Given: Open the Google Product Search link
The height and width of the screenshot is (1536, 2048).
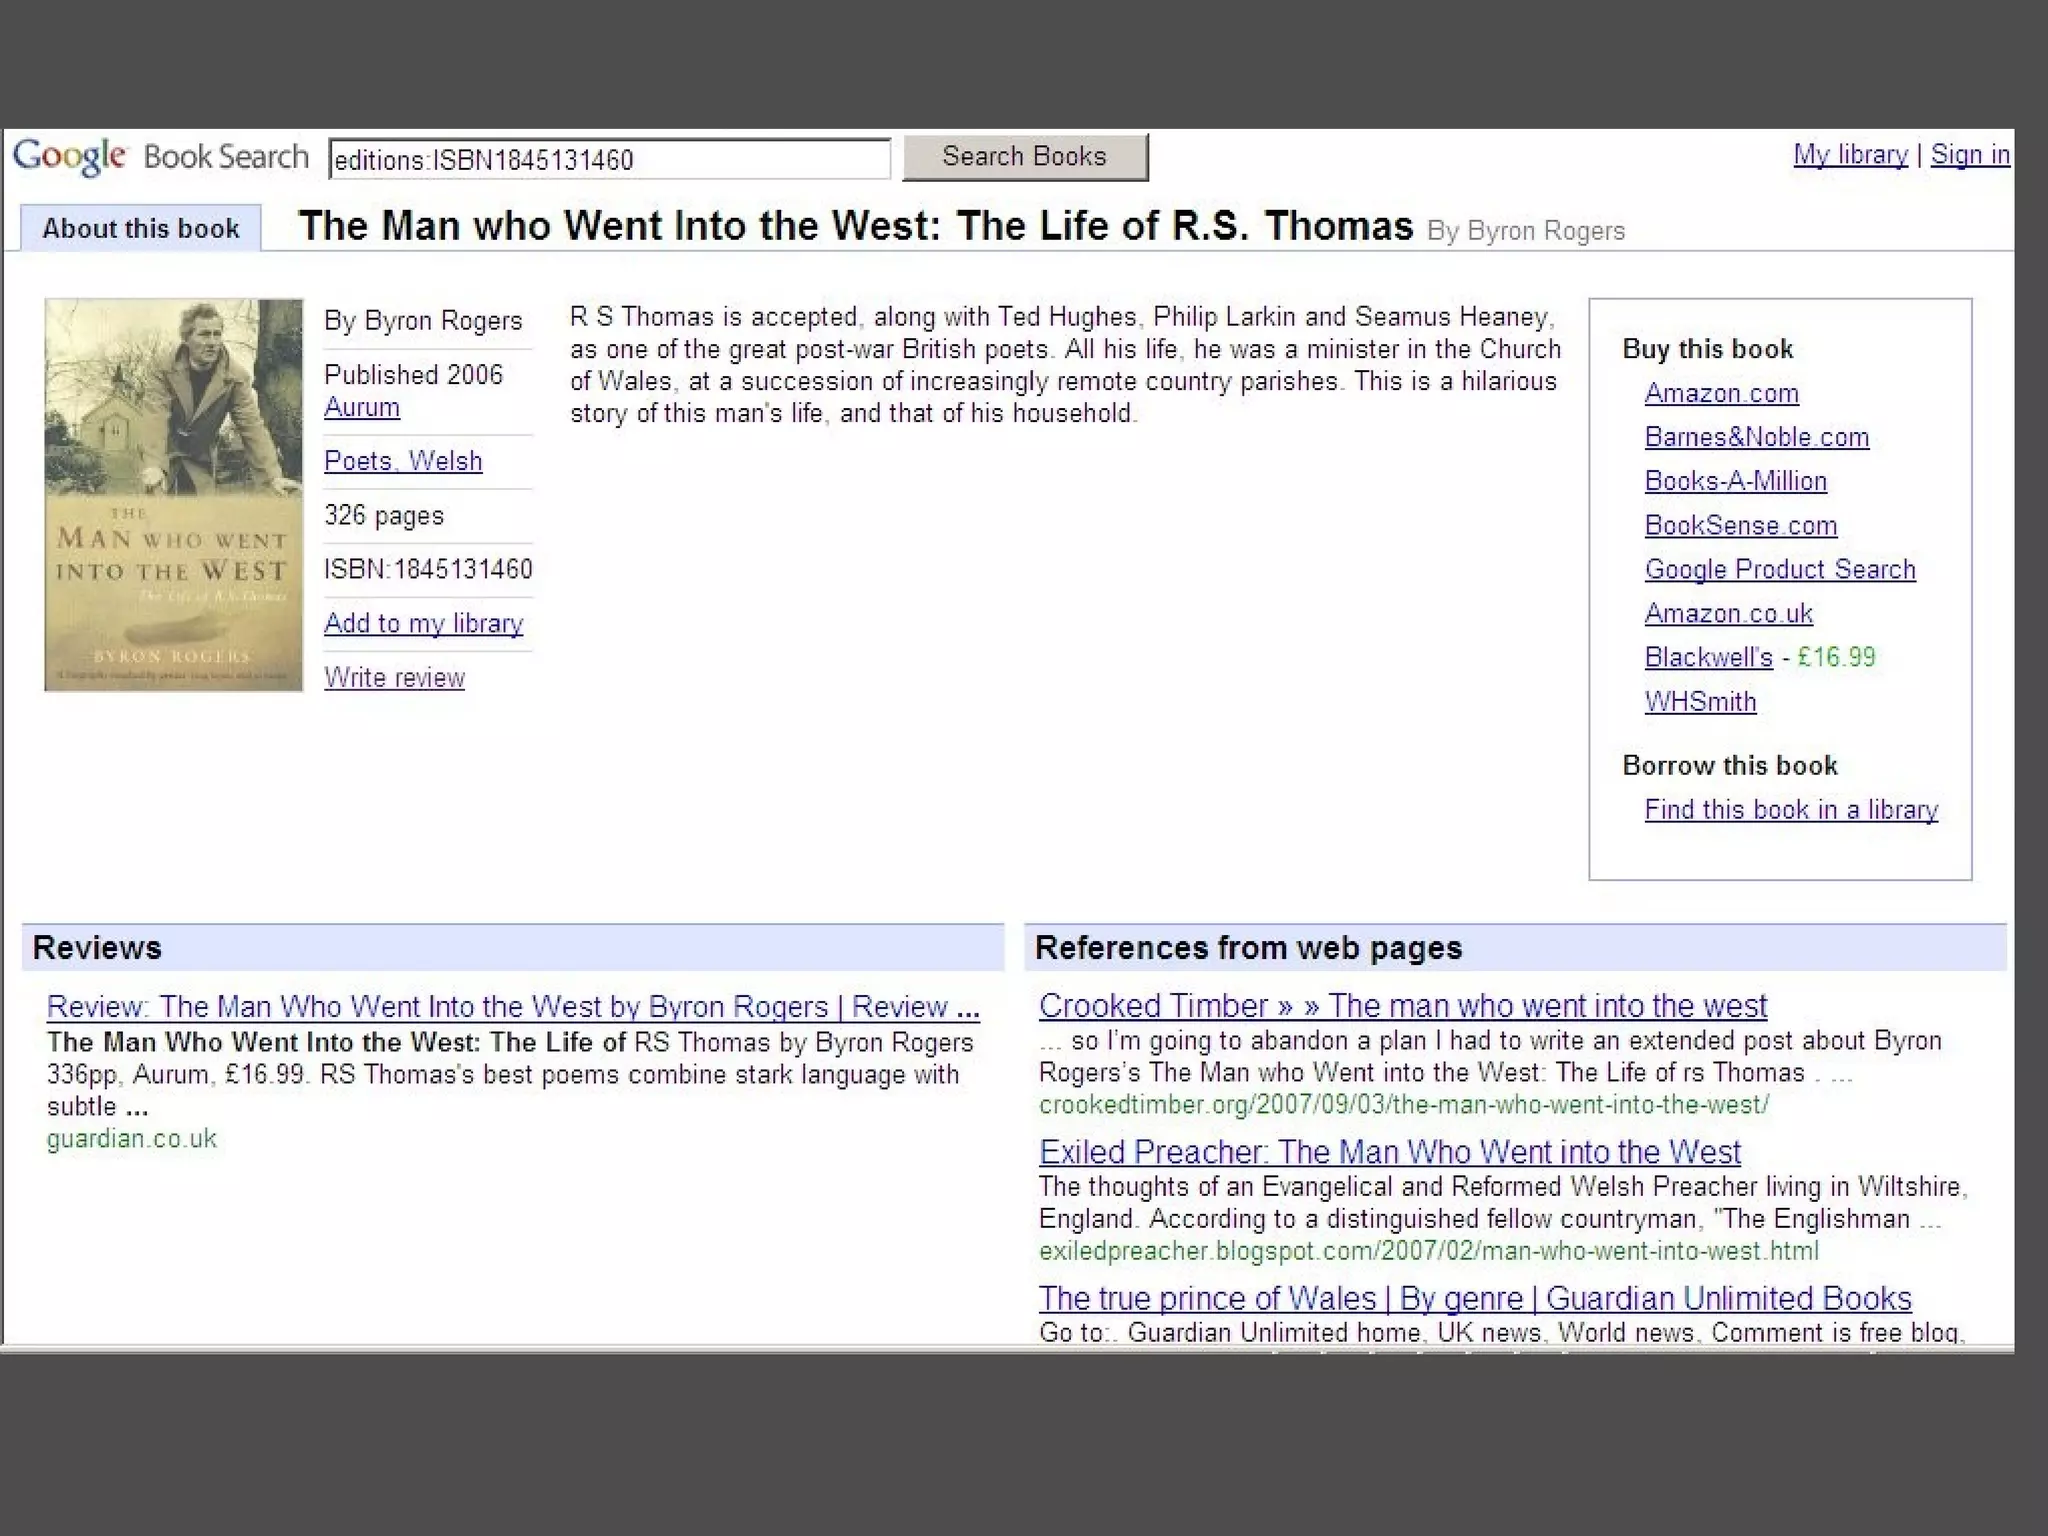Looking at the screenshot, I should (x=1780, y=569).
